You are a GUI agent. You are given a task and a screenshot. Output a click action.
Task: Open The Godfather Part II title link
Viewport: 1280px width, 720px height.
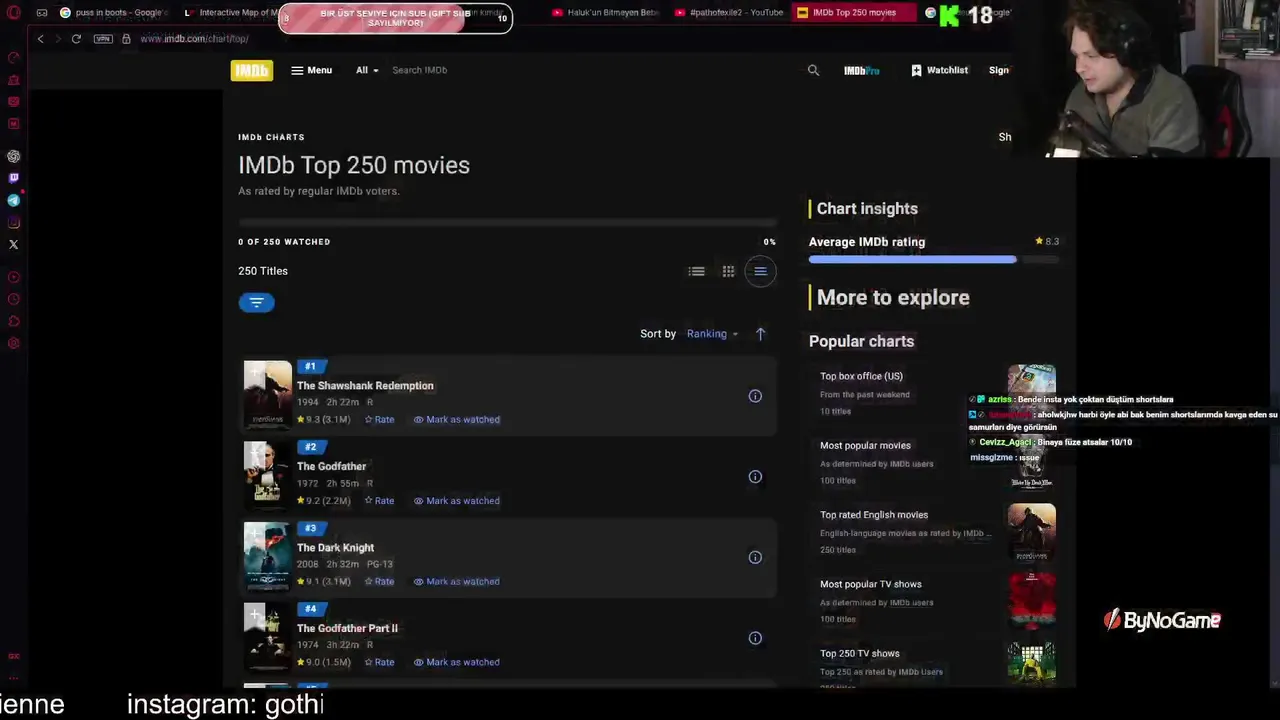point(347,629)
